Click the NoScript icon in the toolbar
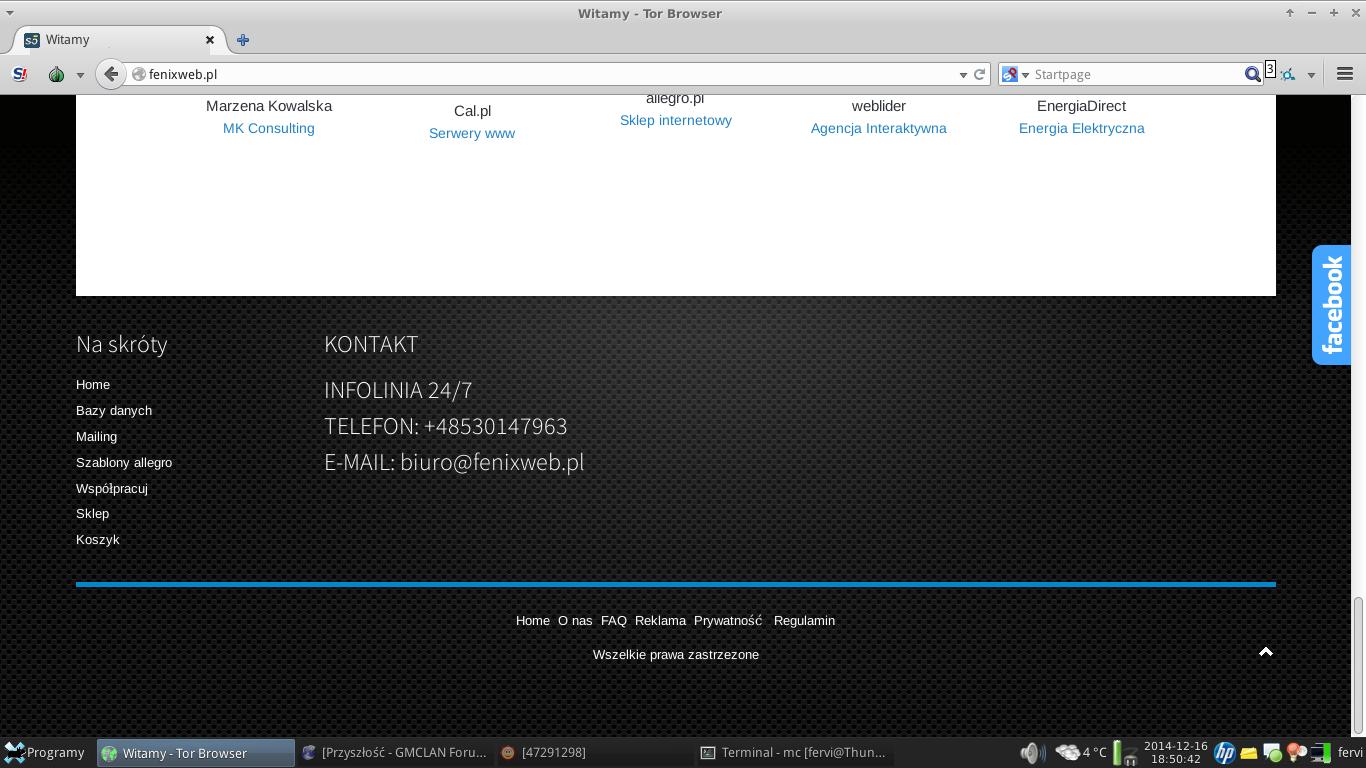Screen dimensions: 1366x768 (x=19, y=74)
